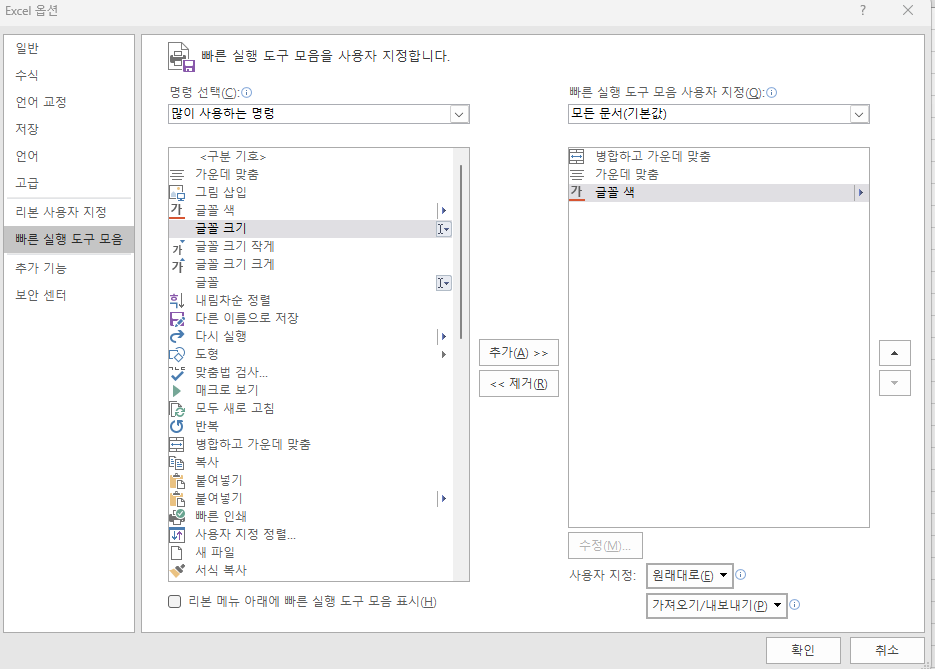Click the info icon beside 원래대로 dropdown
Viewport: 935px width, 669px height.
pyautogui.click(x=741, y=575)
